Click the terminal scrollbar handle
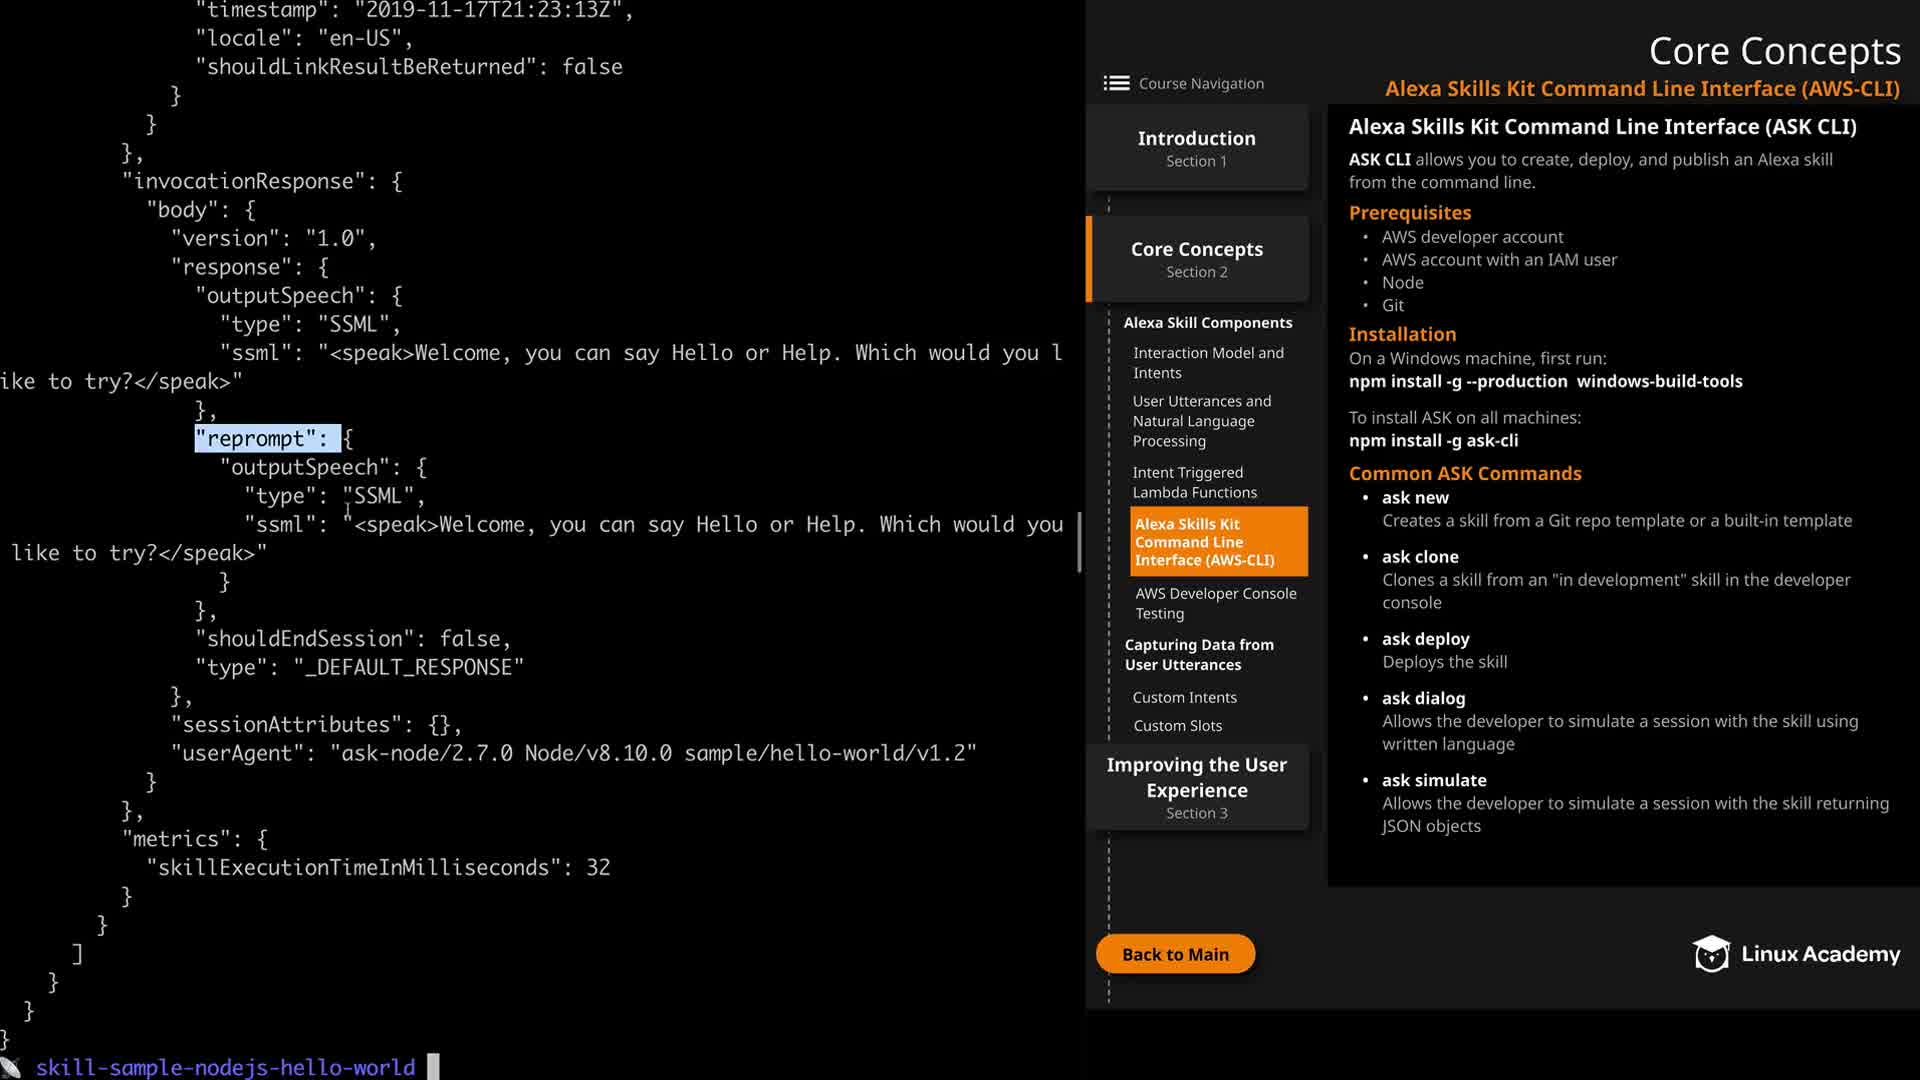This screenshot has height=1080, width=1920. (x=1079, y=542)
